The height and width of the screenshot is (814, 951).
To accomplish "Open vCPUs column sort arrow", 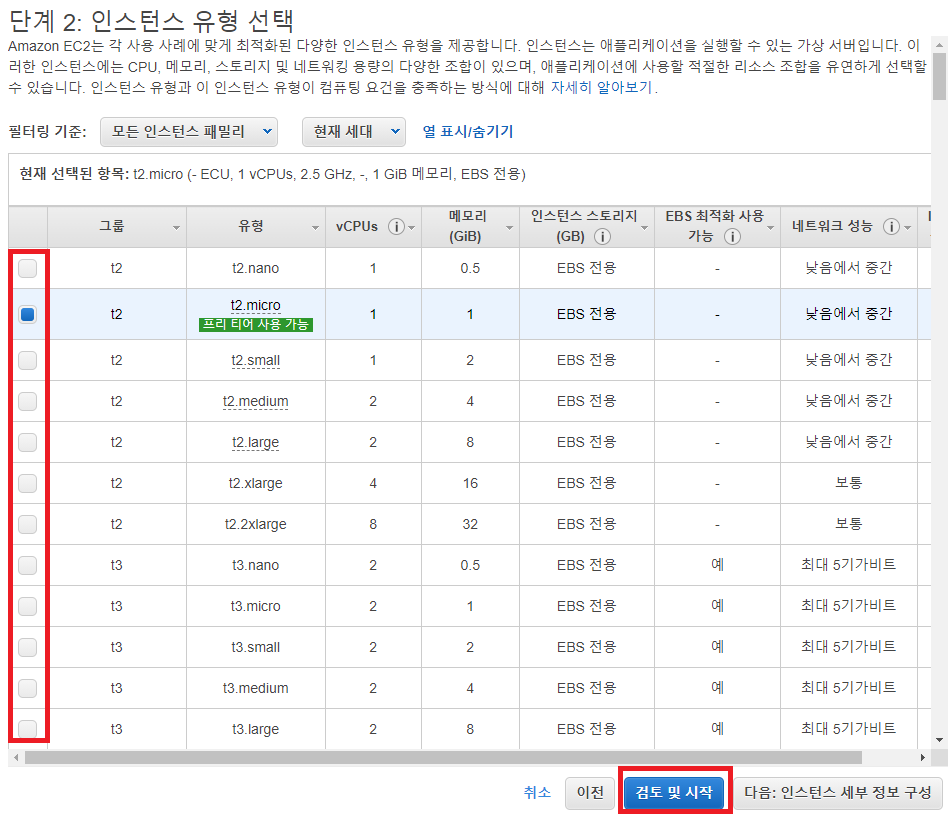I will point(411,228).
